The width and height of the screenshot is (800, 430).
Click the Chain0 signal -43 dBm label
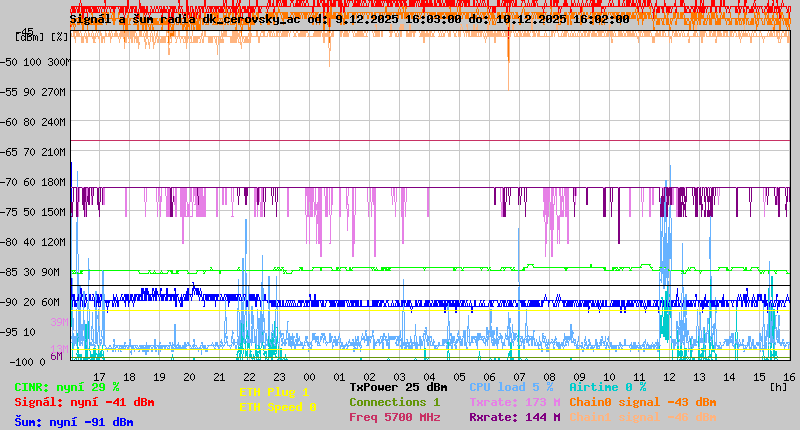(x=643, y=402)
